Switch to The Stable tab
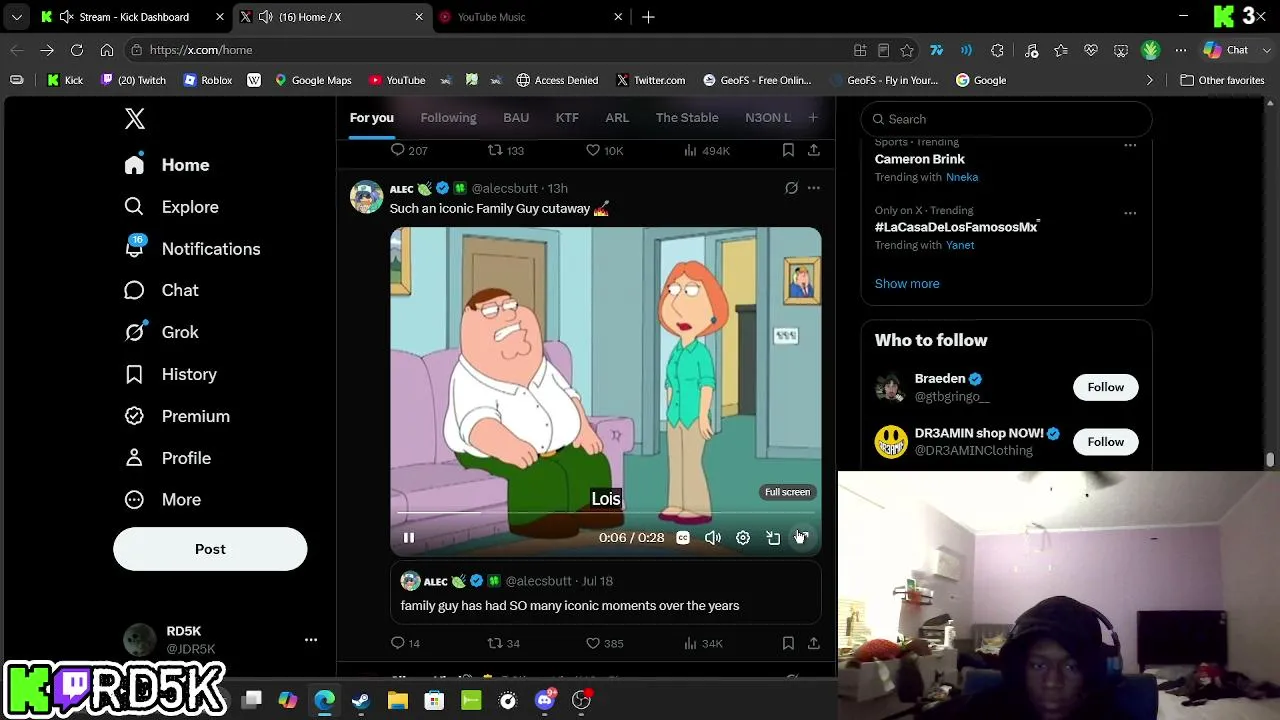The width and height of the screenshot is (1280, 720). click(687, 118)
